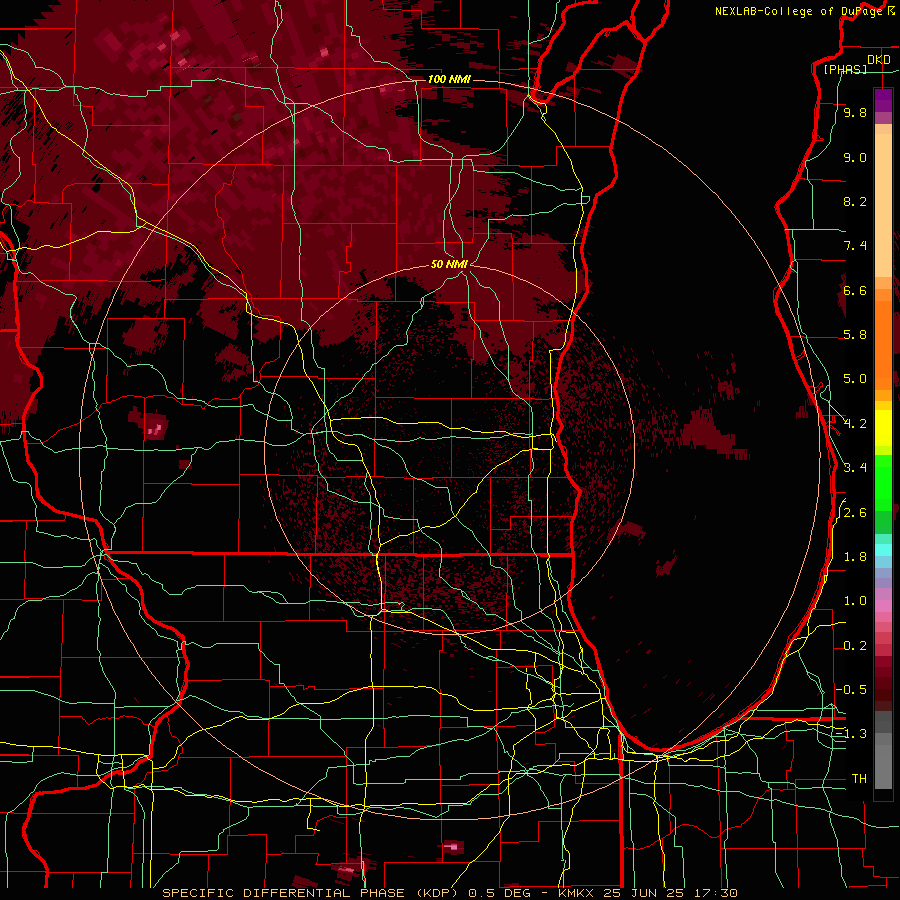Click the -1.3 scale value
The width and height of the screenshot is (900, 900).
click(x=852, y=734)
